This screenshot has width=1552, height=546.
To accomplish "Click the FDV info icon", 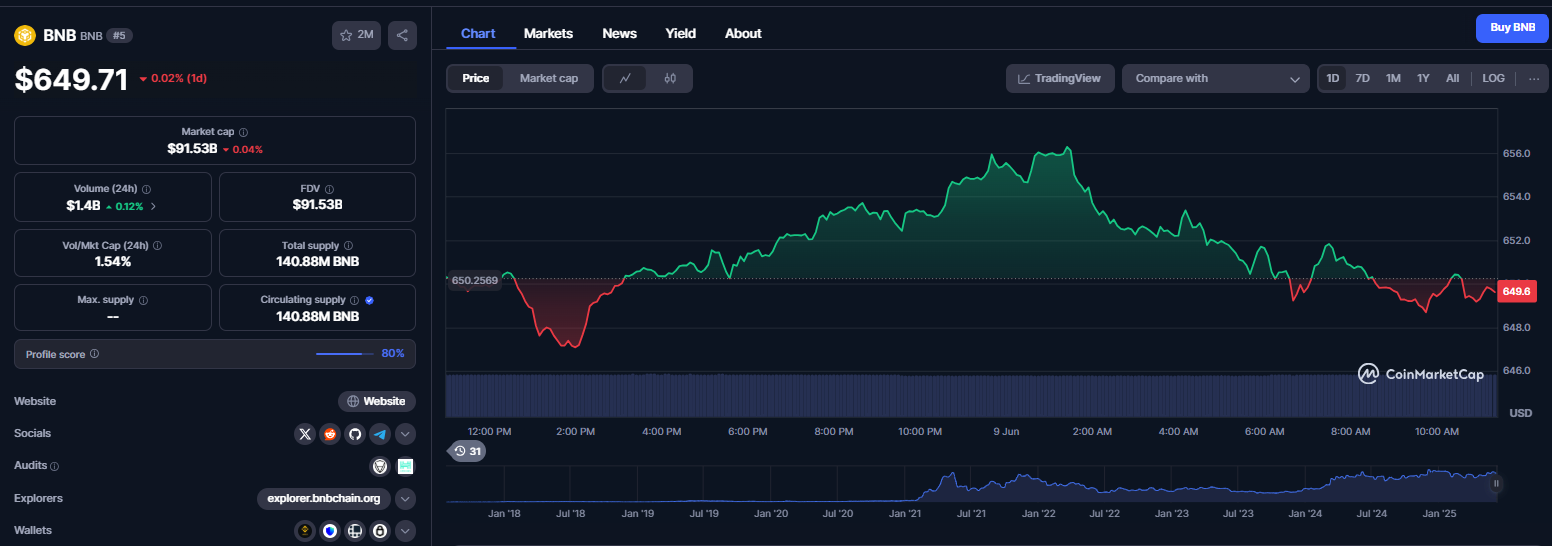I will (x=329, y=189).
